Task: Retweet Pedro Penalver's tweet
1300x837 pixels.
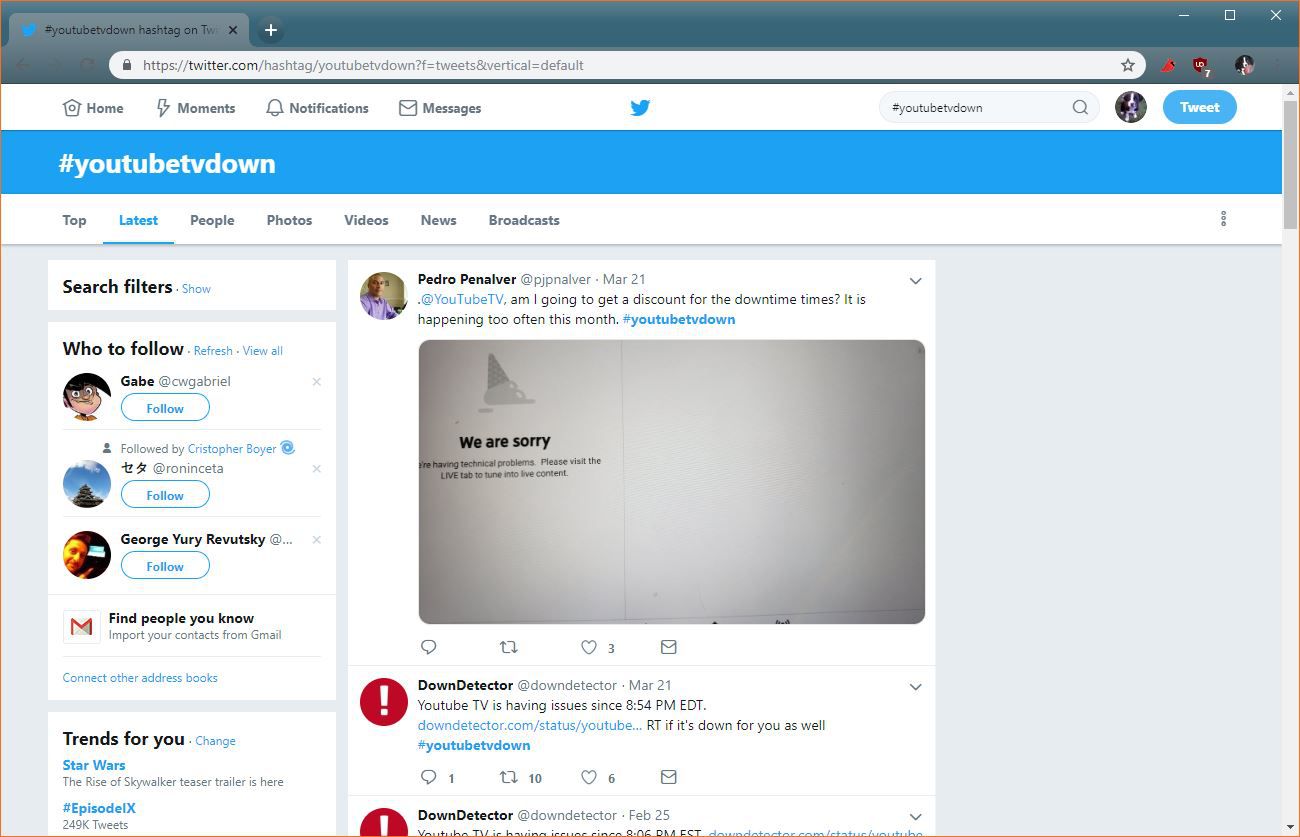Action: tap(508, 647)
